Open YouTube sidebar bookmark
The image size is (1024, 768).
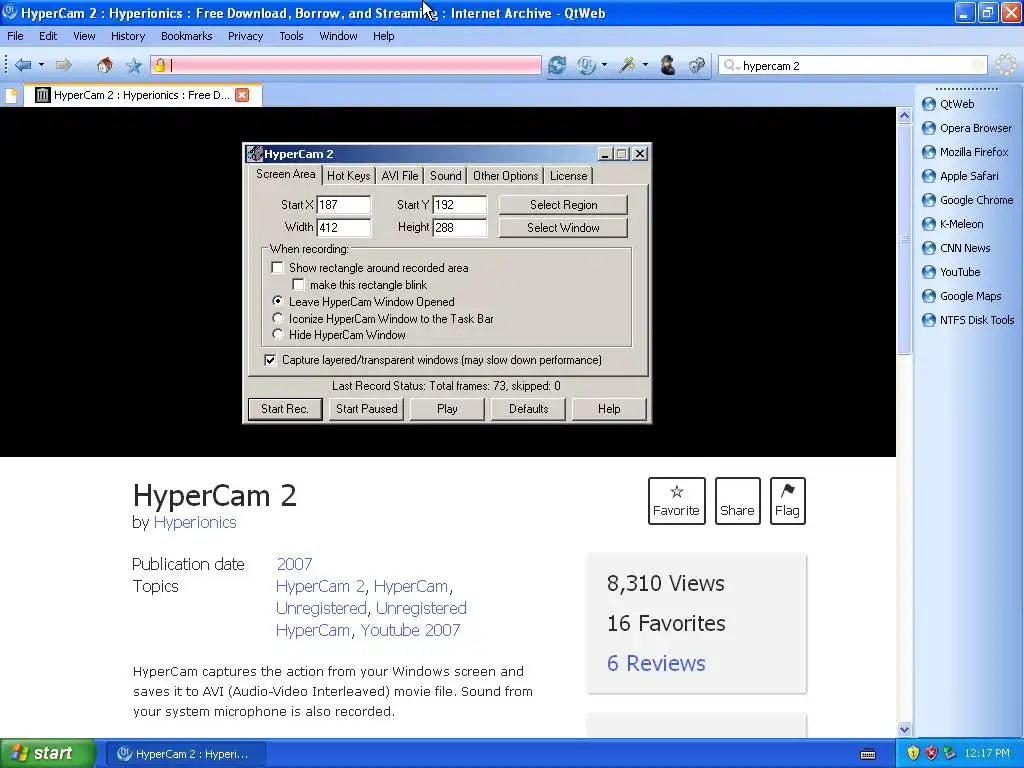[x=951, y=272]
